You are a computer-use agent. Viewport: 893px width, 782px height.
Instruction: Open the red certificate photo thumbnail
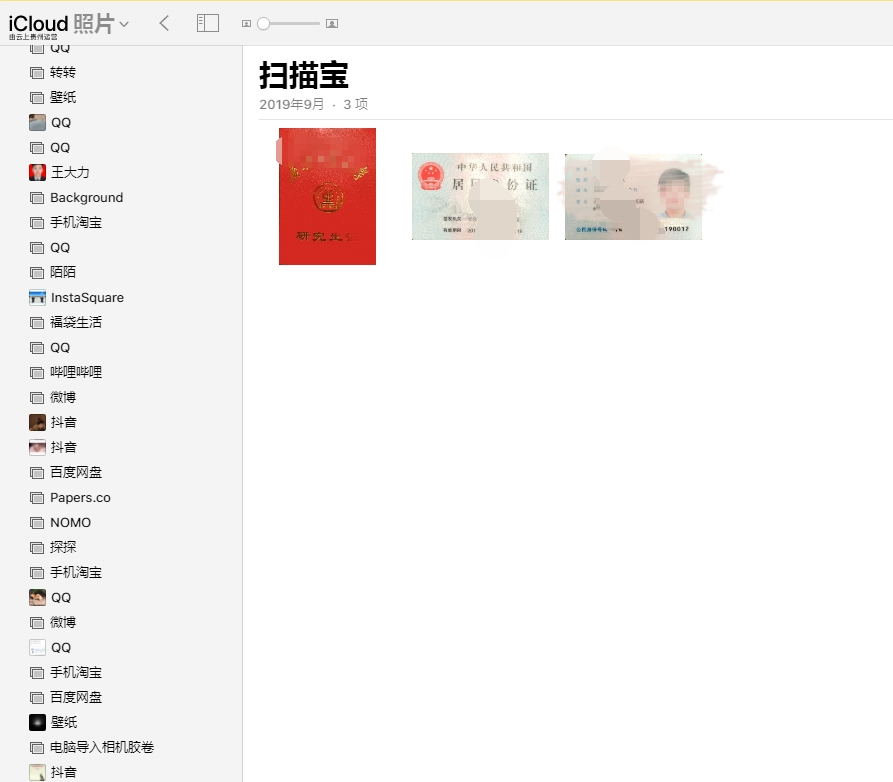coord(327,196)
